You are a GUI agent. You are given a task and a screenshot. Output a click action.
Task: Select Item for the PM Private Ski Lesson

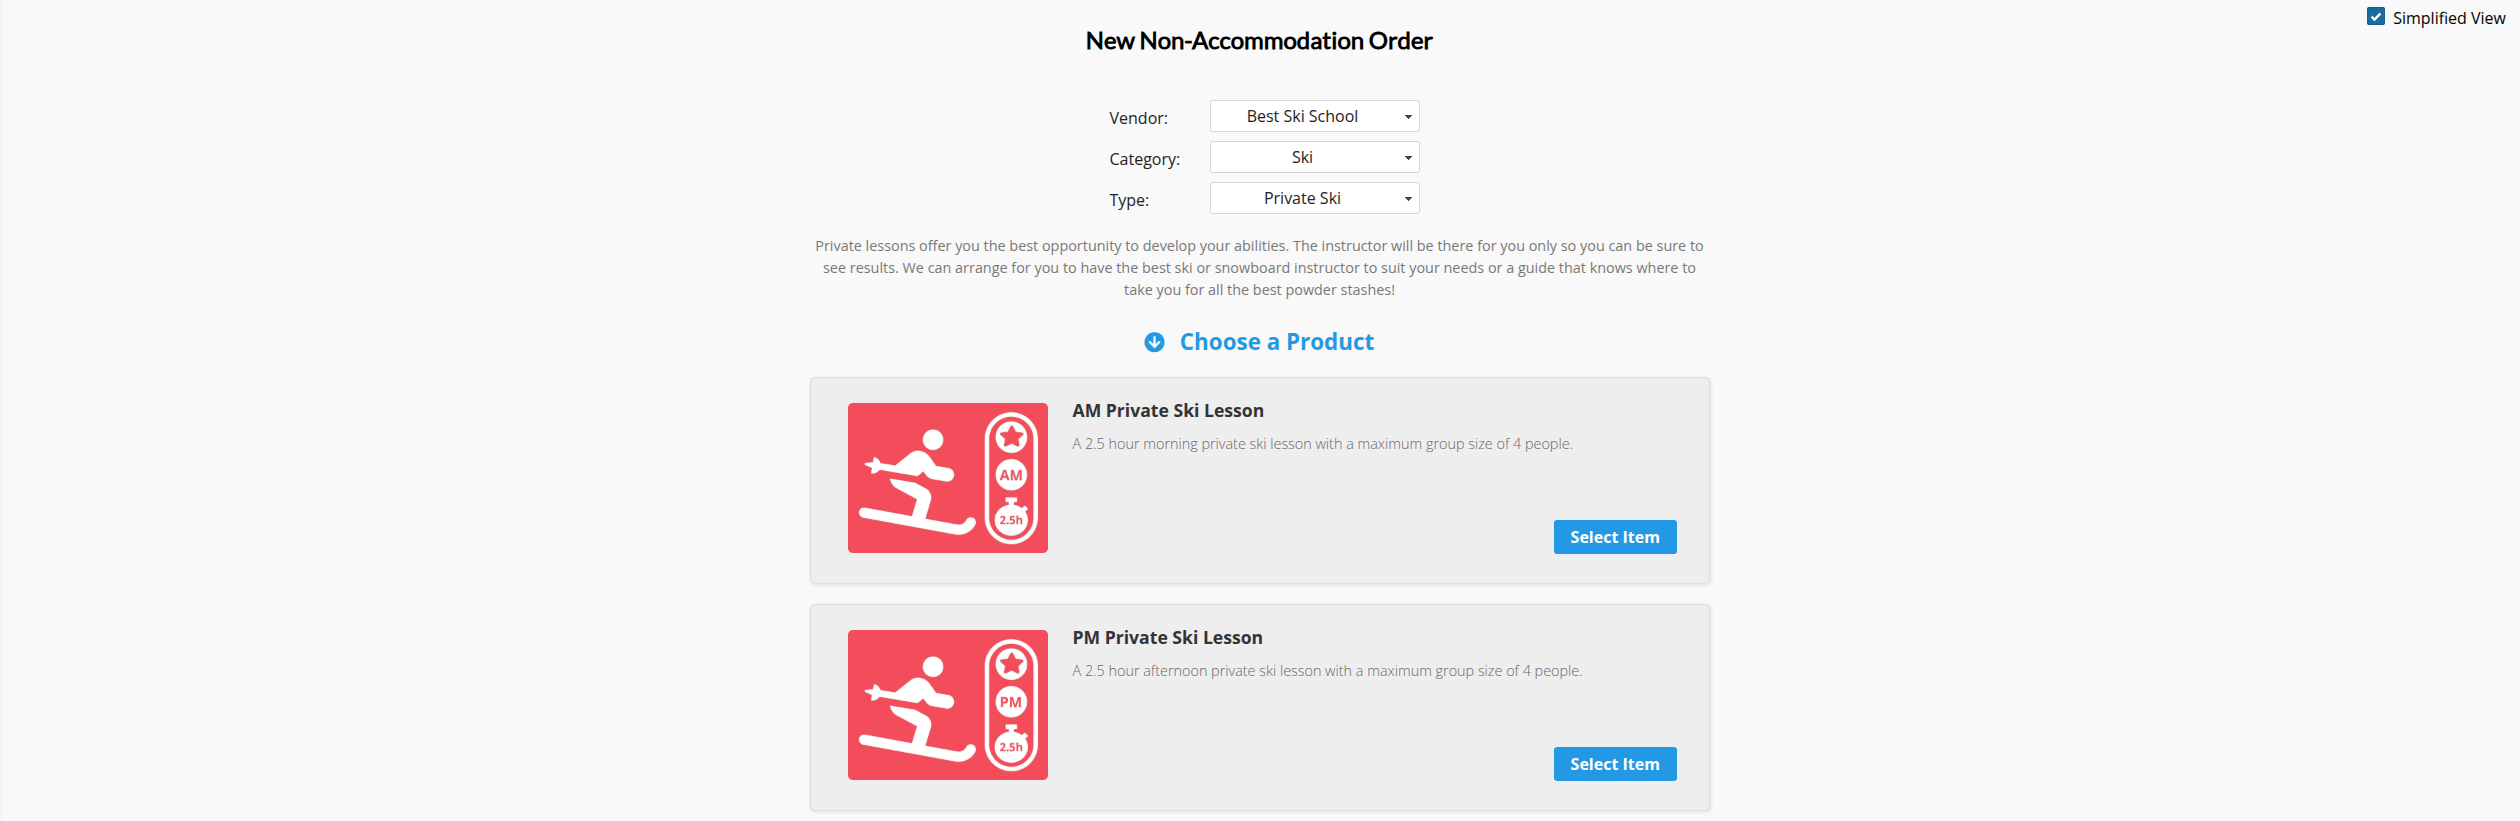pyautogui.click(x=1614, y=764)
